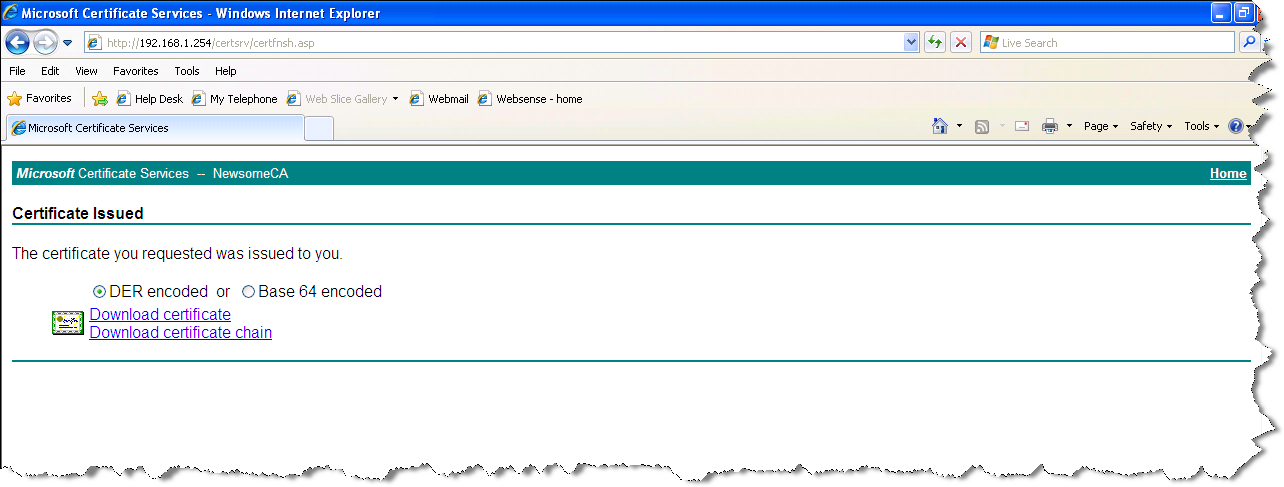Viewport: 1284px width, 487px height.
Task: Open the Help menu
Action: tap(226, 71)
